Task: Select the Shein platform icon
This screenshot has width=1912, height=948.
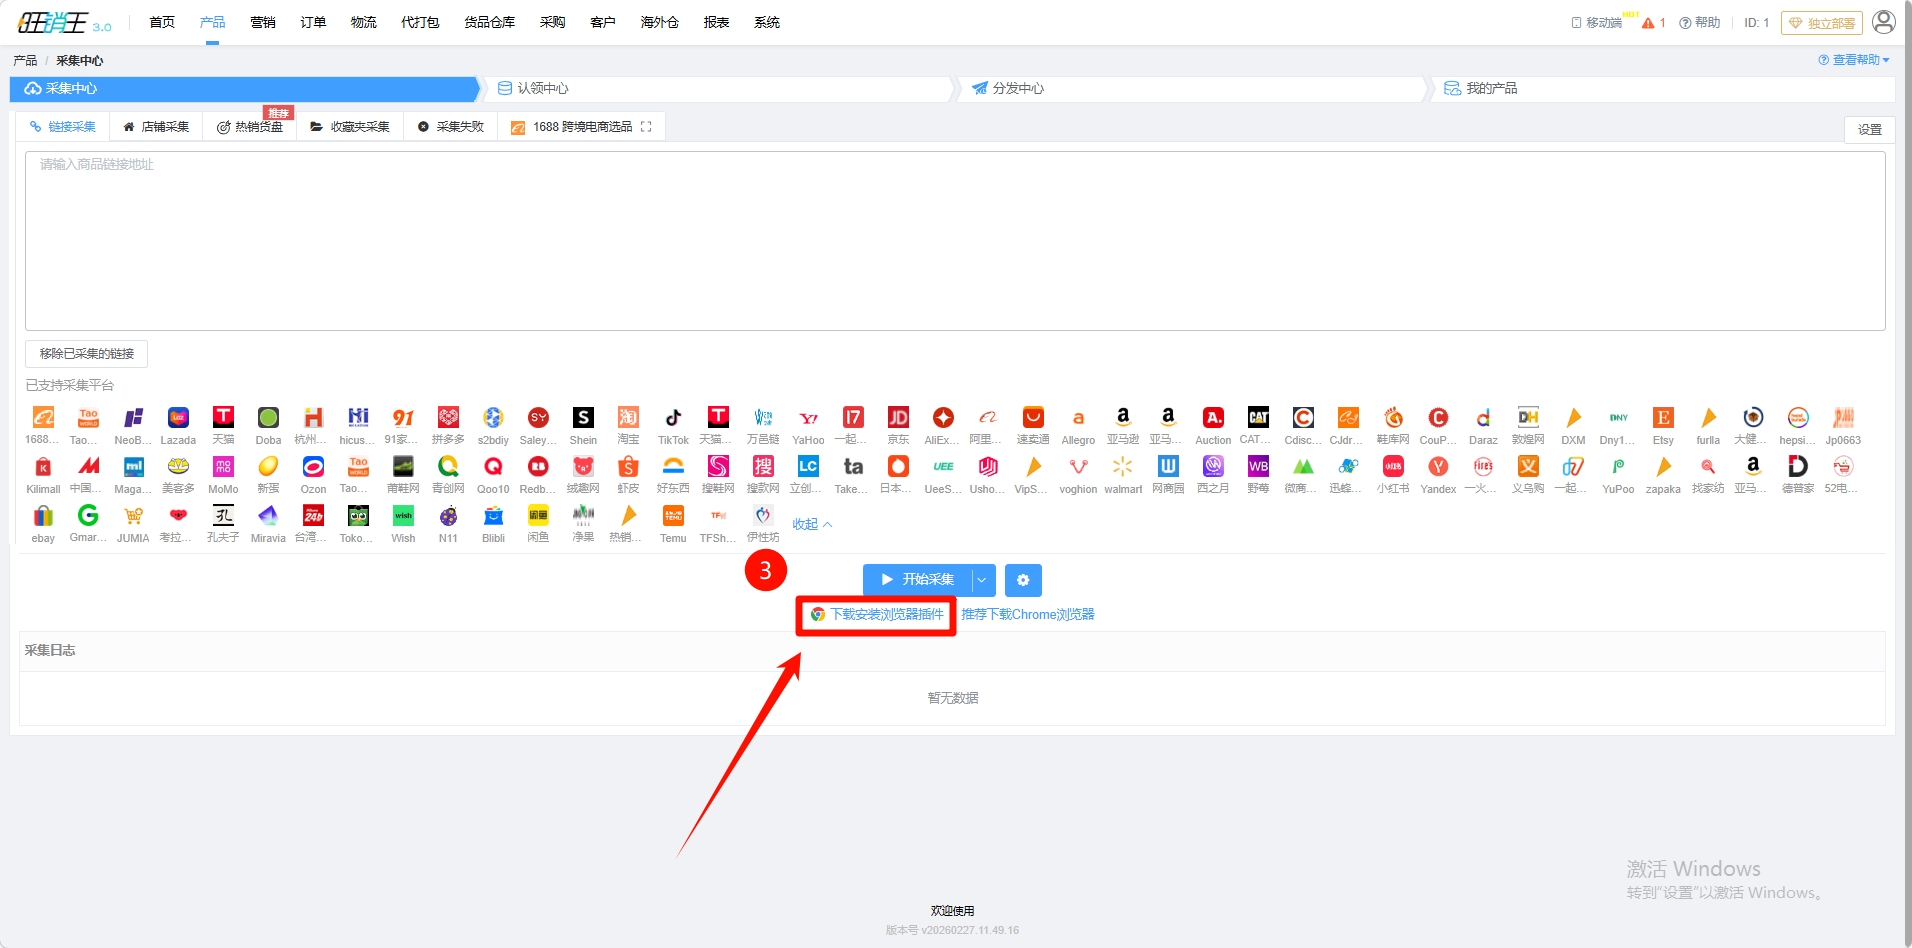Action: 583,418
